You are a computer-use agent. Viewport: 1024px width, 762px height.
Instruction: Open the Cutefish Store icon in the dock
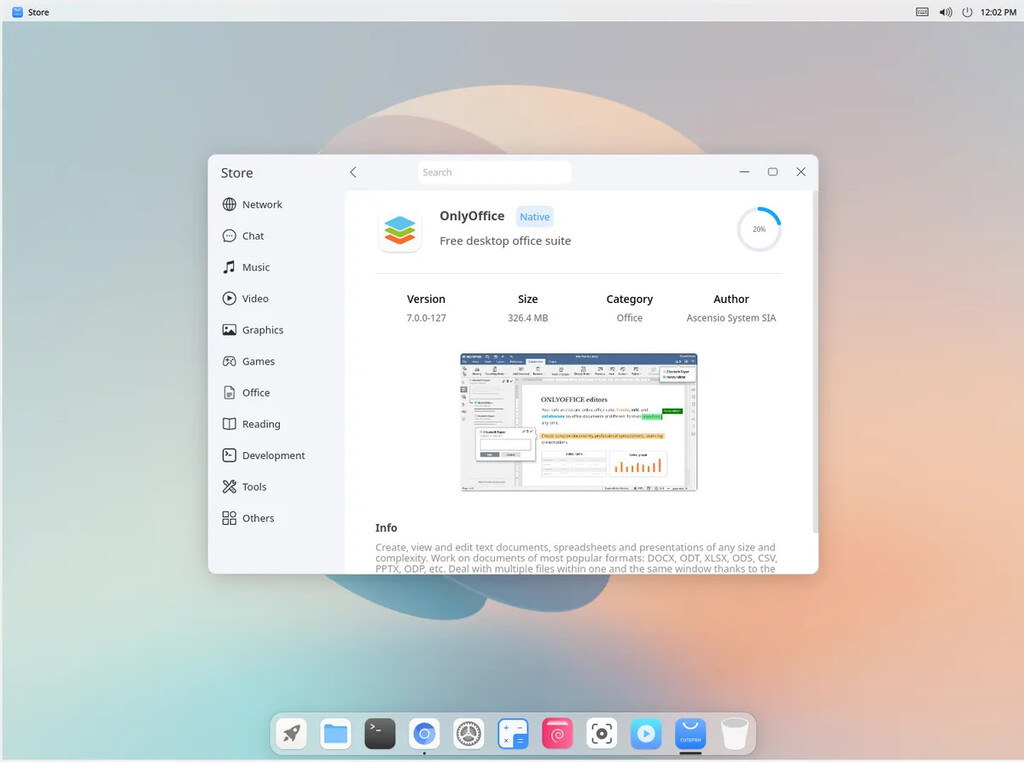690,733
